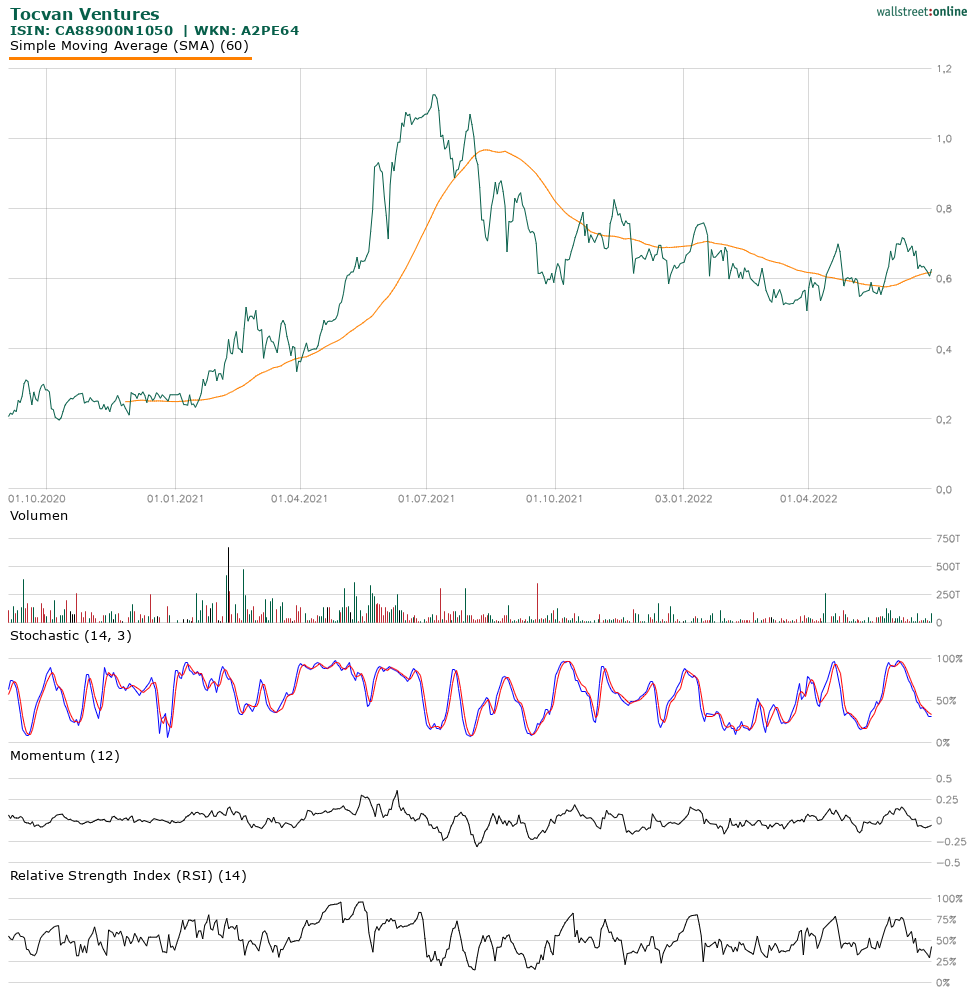976x990 pixels.
Task: Click the 0% label on the Stochastic axis
Action: (x=943, y=743)
